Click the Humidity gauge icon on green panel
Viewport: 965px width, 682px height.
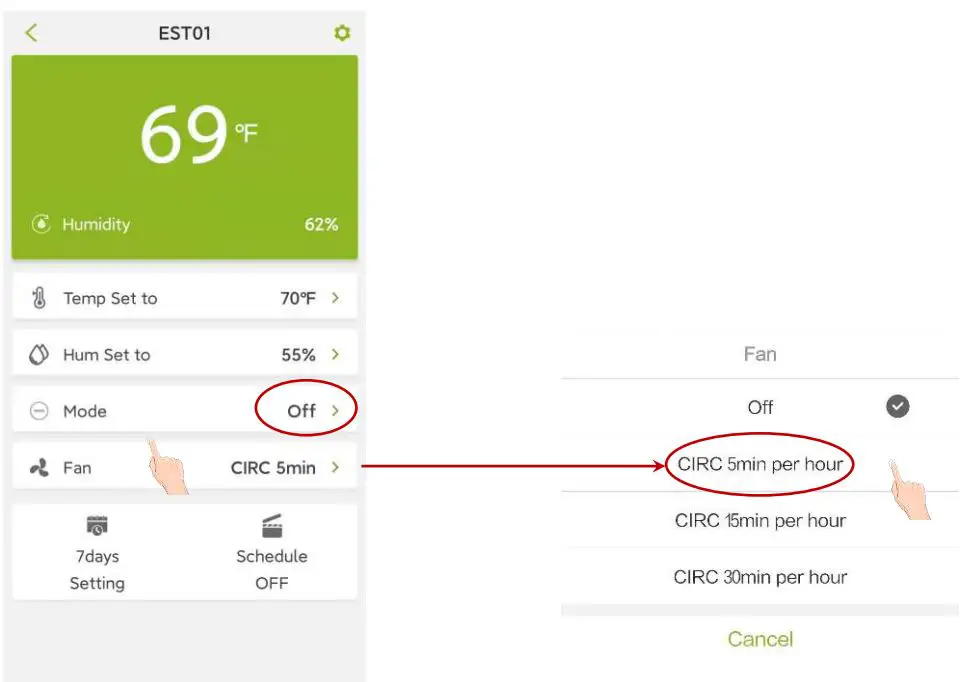[x=39, y=224]
